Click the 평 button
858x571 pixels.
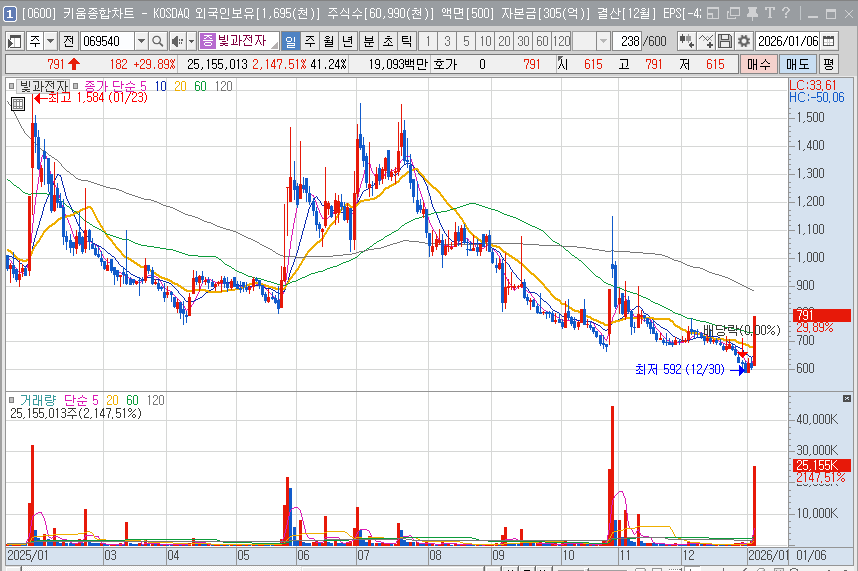tap(828, 65)
